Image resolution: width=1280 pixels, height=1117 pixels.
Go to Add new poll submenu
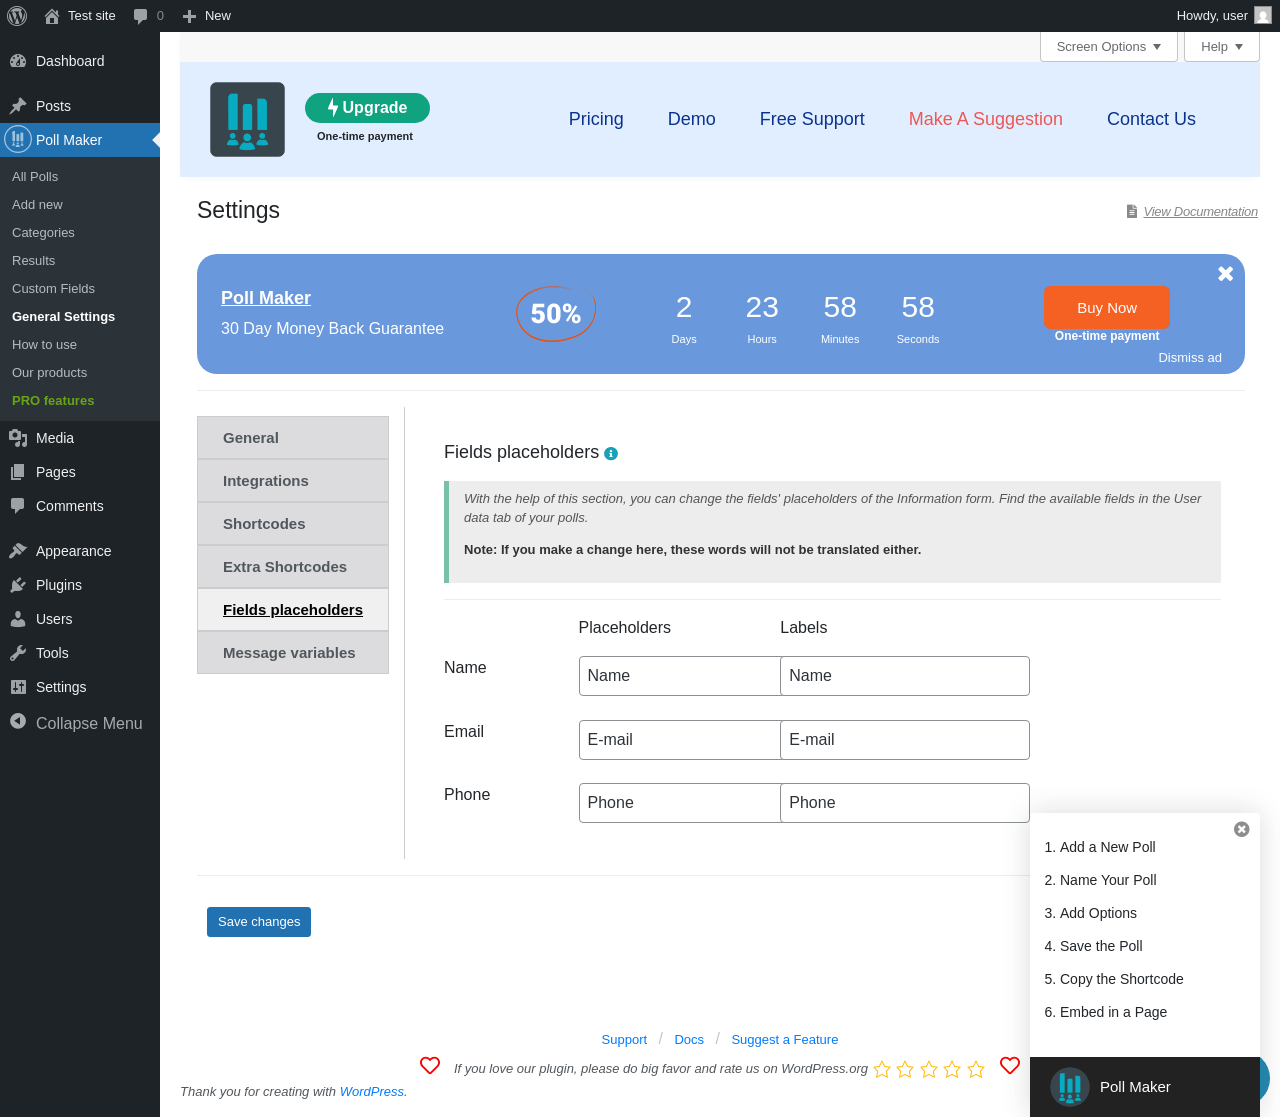80,204
